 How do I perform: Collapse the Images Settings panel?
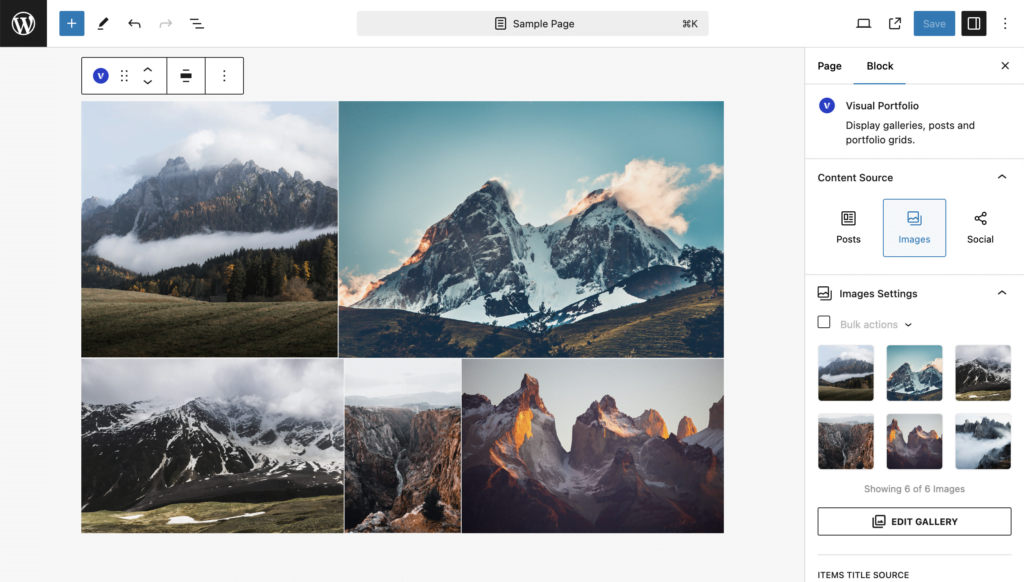1002,293
